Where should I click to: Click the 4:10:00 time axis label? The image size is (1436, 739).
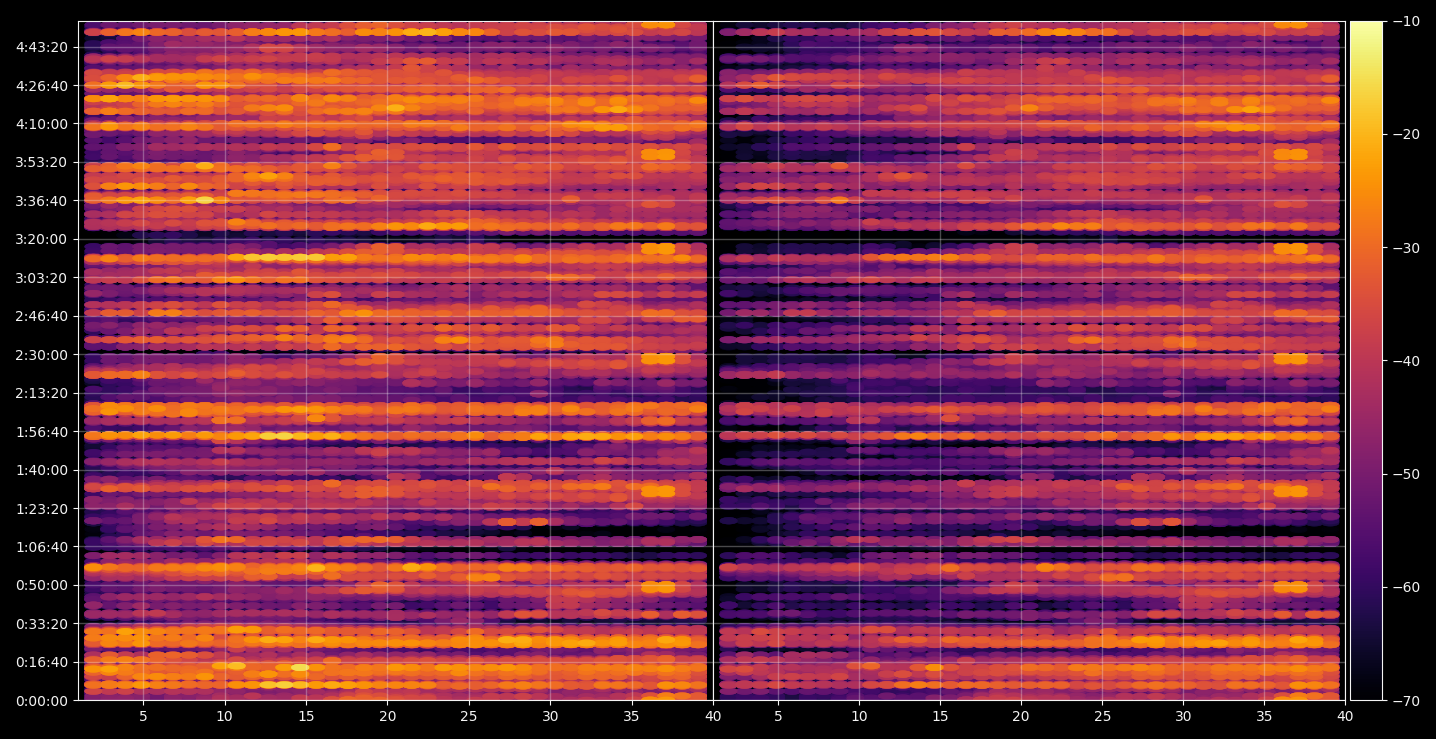click(42, 124)
